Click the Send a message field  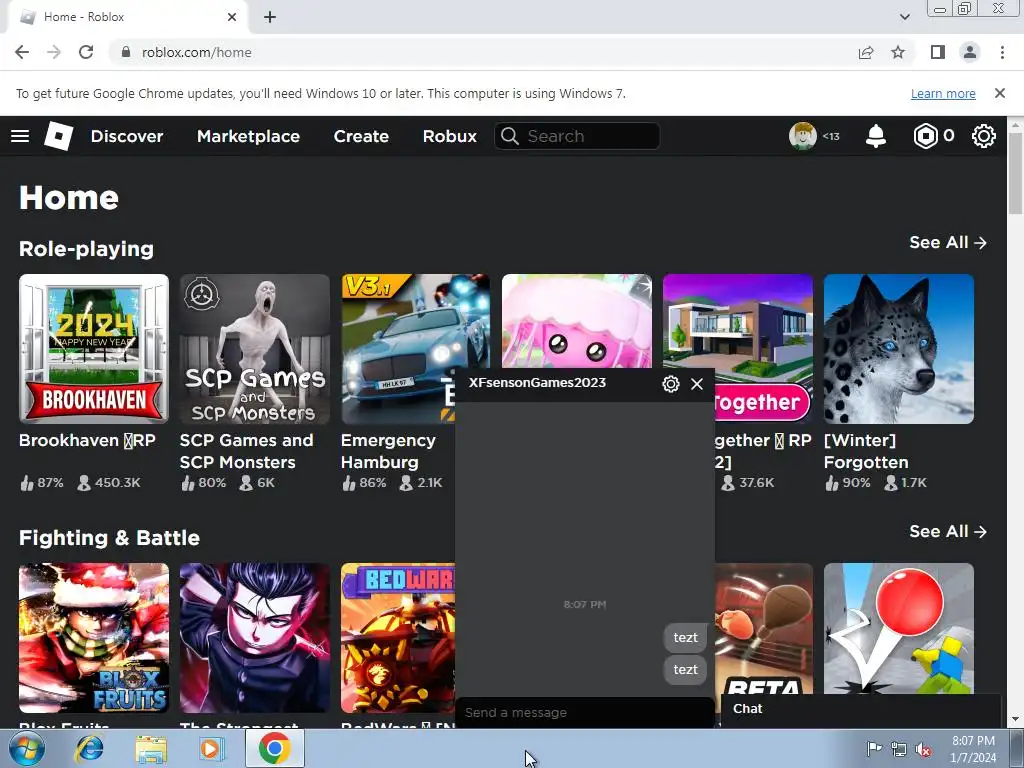tap(584, 712)
